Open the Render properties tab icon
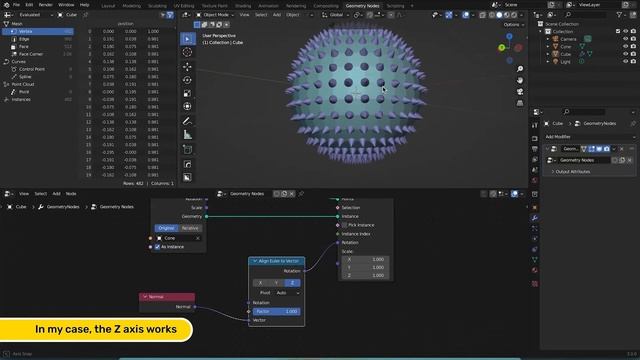This screenshot has width=640, height=360. coord(535,139)
